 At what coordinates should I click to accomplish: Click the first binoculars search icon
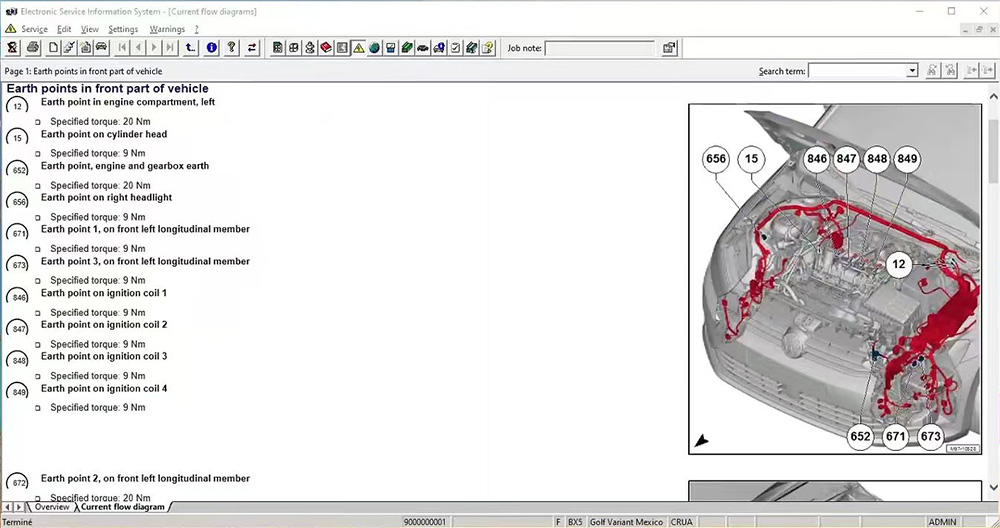point(932,71)
